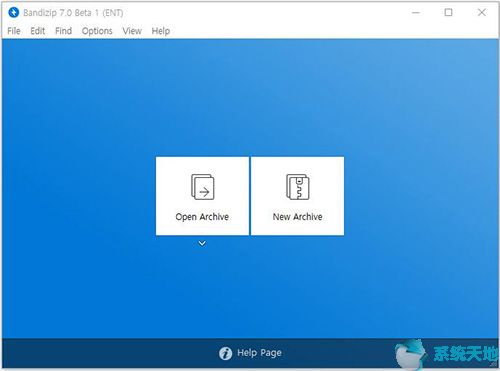Open the File menu
The width and height of the screenshot is (500, 371).
14,31
